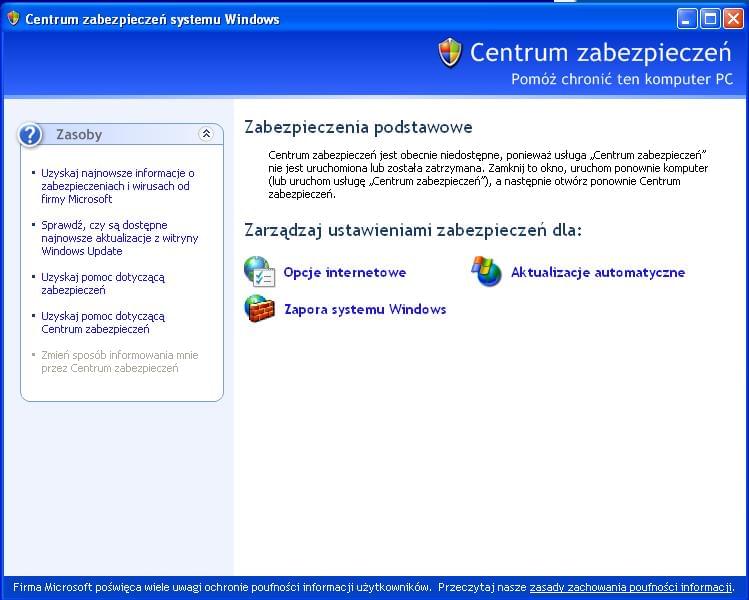Open the Zapora systemu Windows firewall icon

[x=259, y=309]
